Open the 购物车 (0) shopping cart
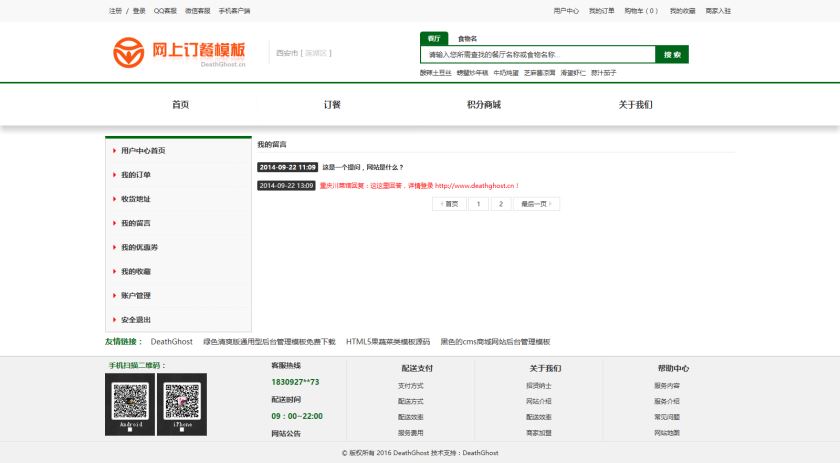Screen dimensions: 840x463 (641, 11)
